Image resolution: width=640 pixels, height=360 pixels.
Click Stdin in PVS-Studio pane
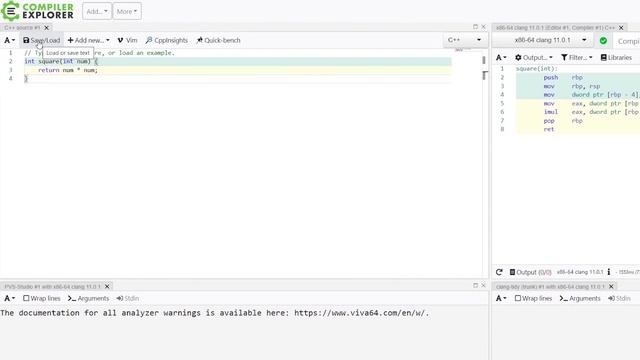pos(128,298)
